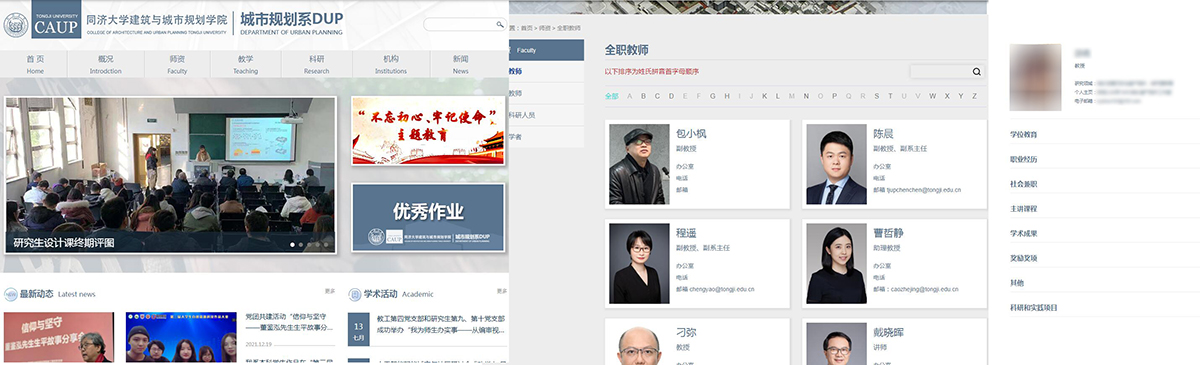
Task: Filter faculty by letter L
Action: [777, 96]
